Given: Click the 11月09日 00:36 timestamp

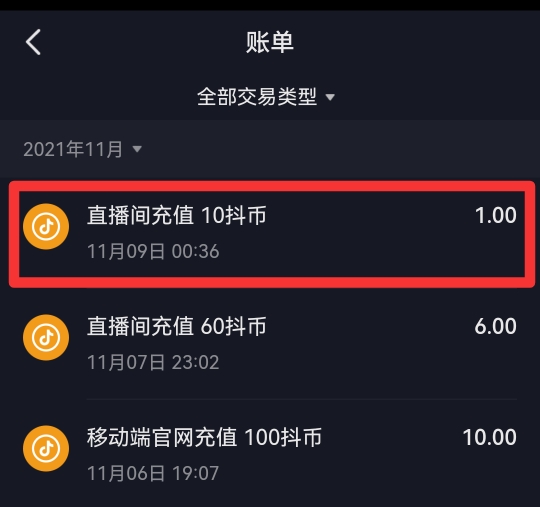Looking at the screenshot, I should pos(153,251).
